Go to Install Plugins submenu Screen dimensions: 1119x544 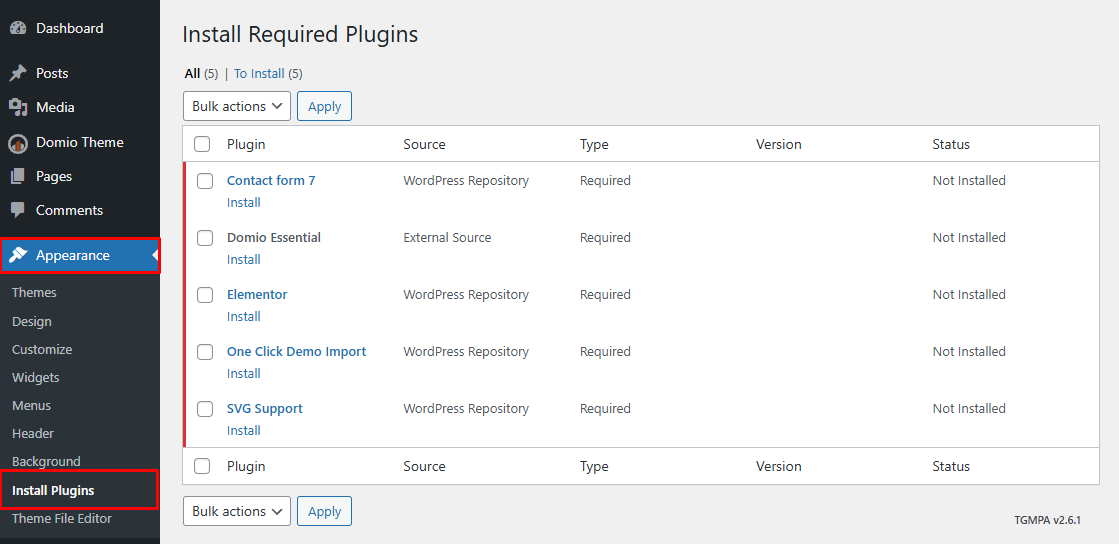pos(54,490)
